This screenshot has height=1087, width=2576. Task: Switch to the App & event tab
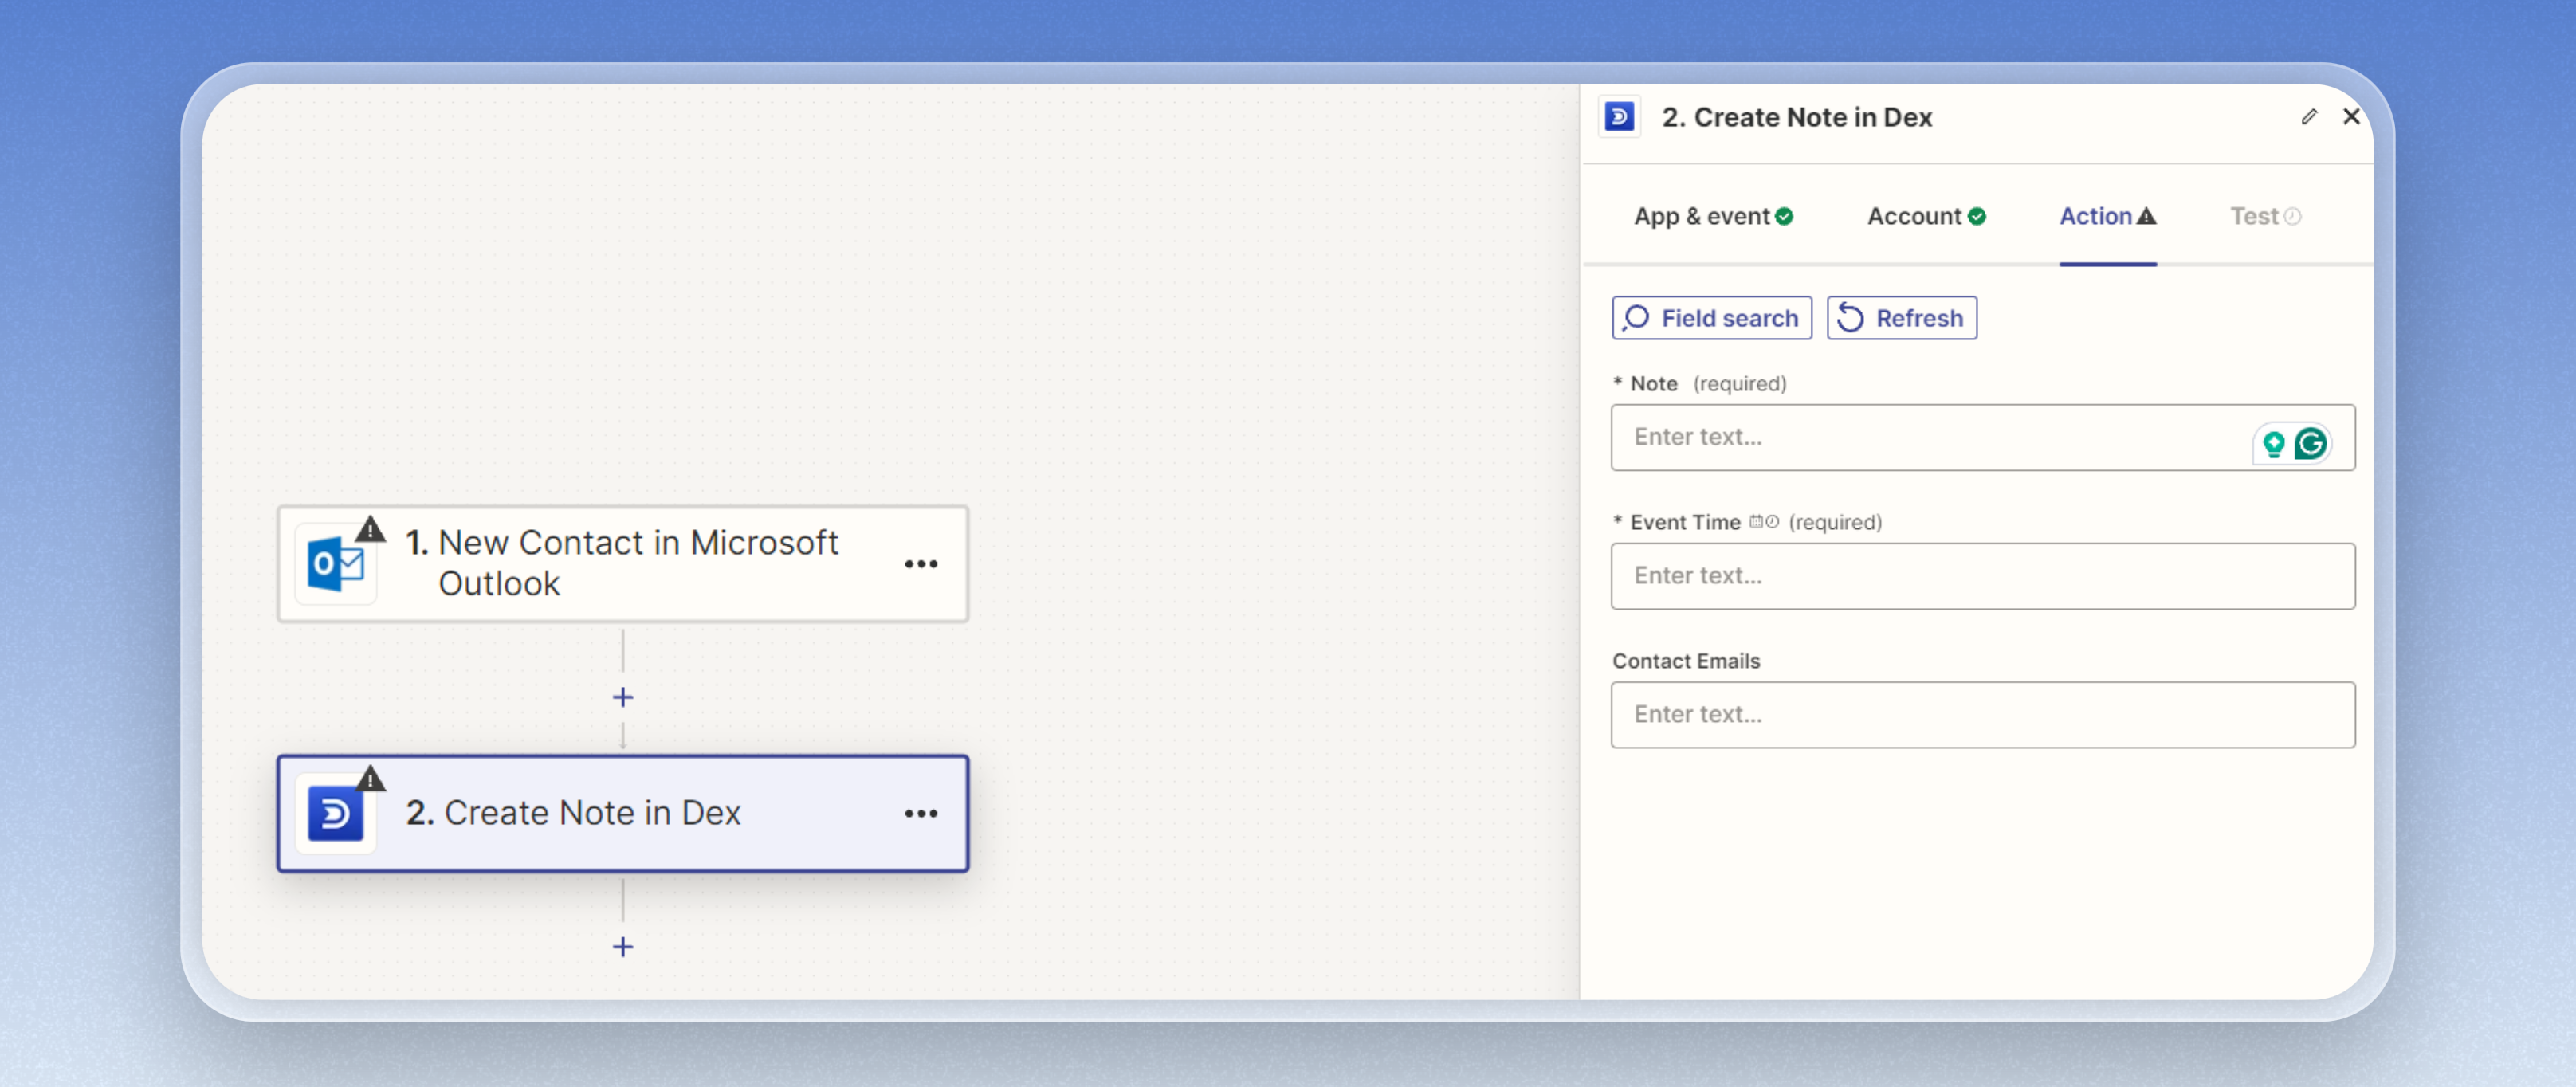point(1712,216)
